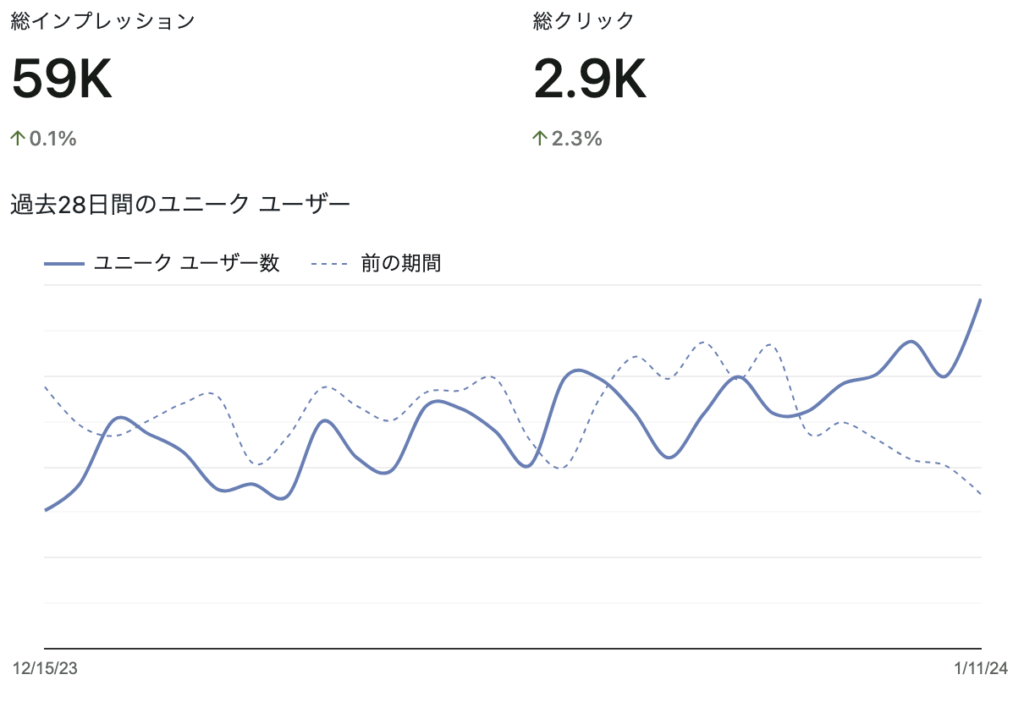Toggle the ユニーク ユーザー数 legend series

click(186, 264)
